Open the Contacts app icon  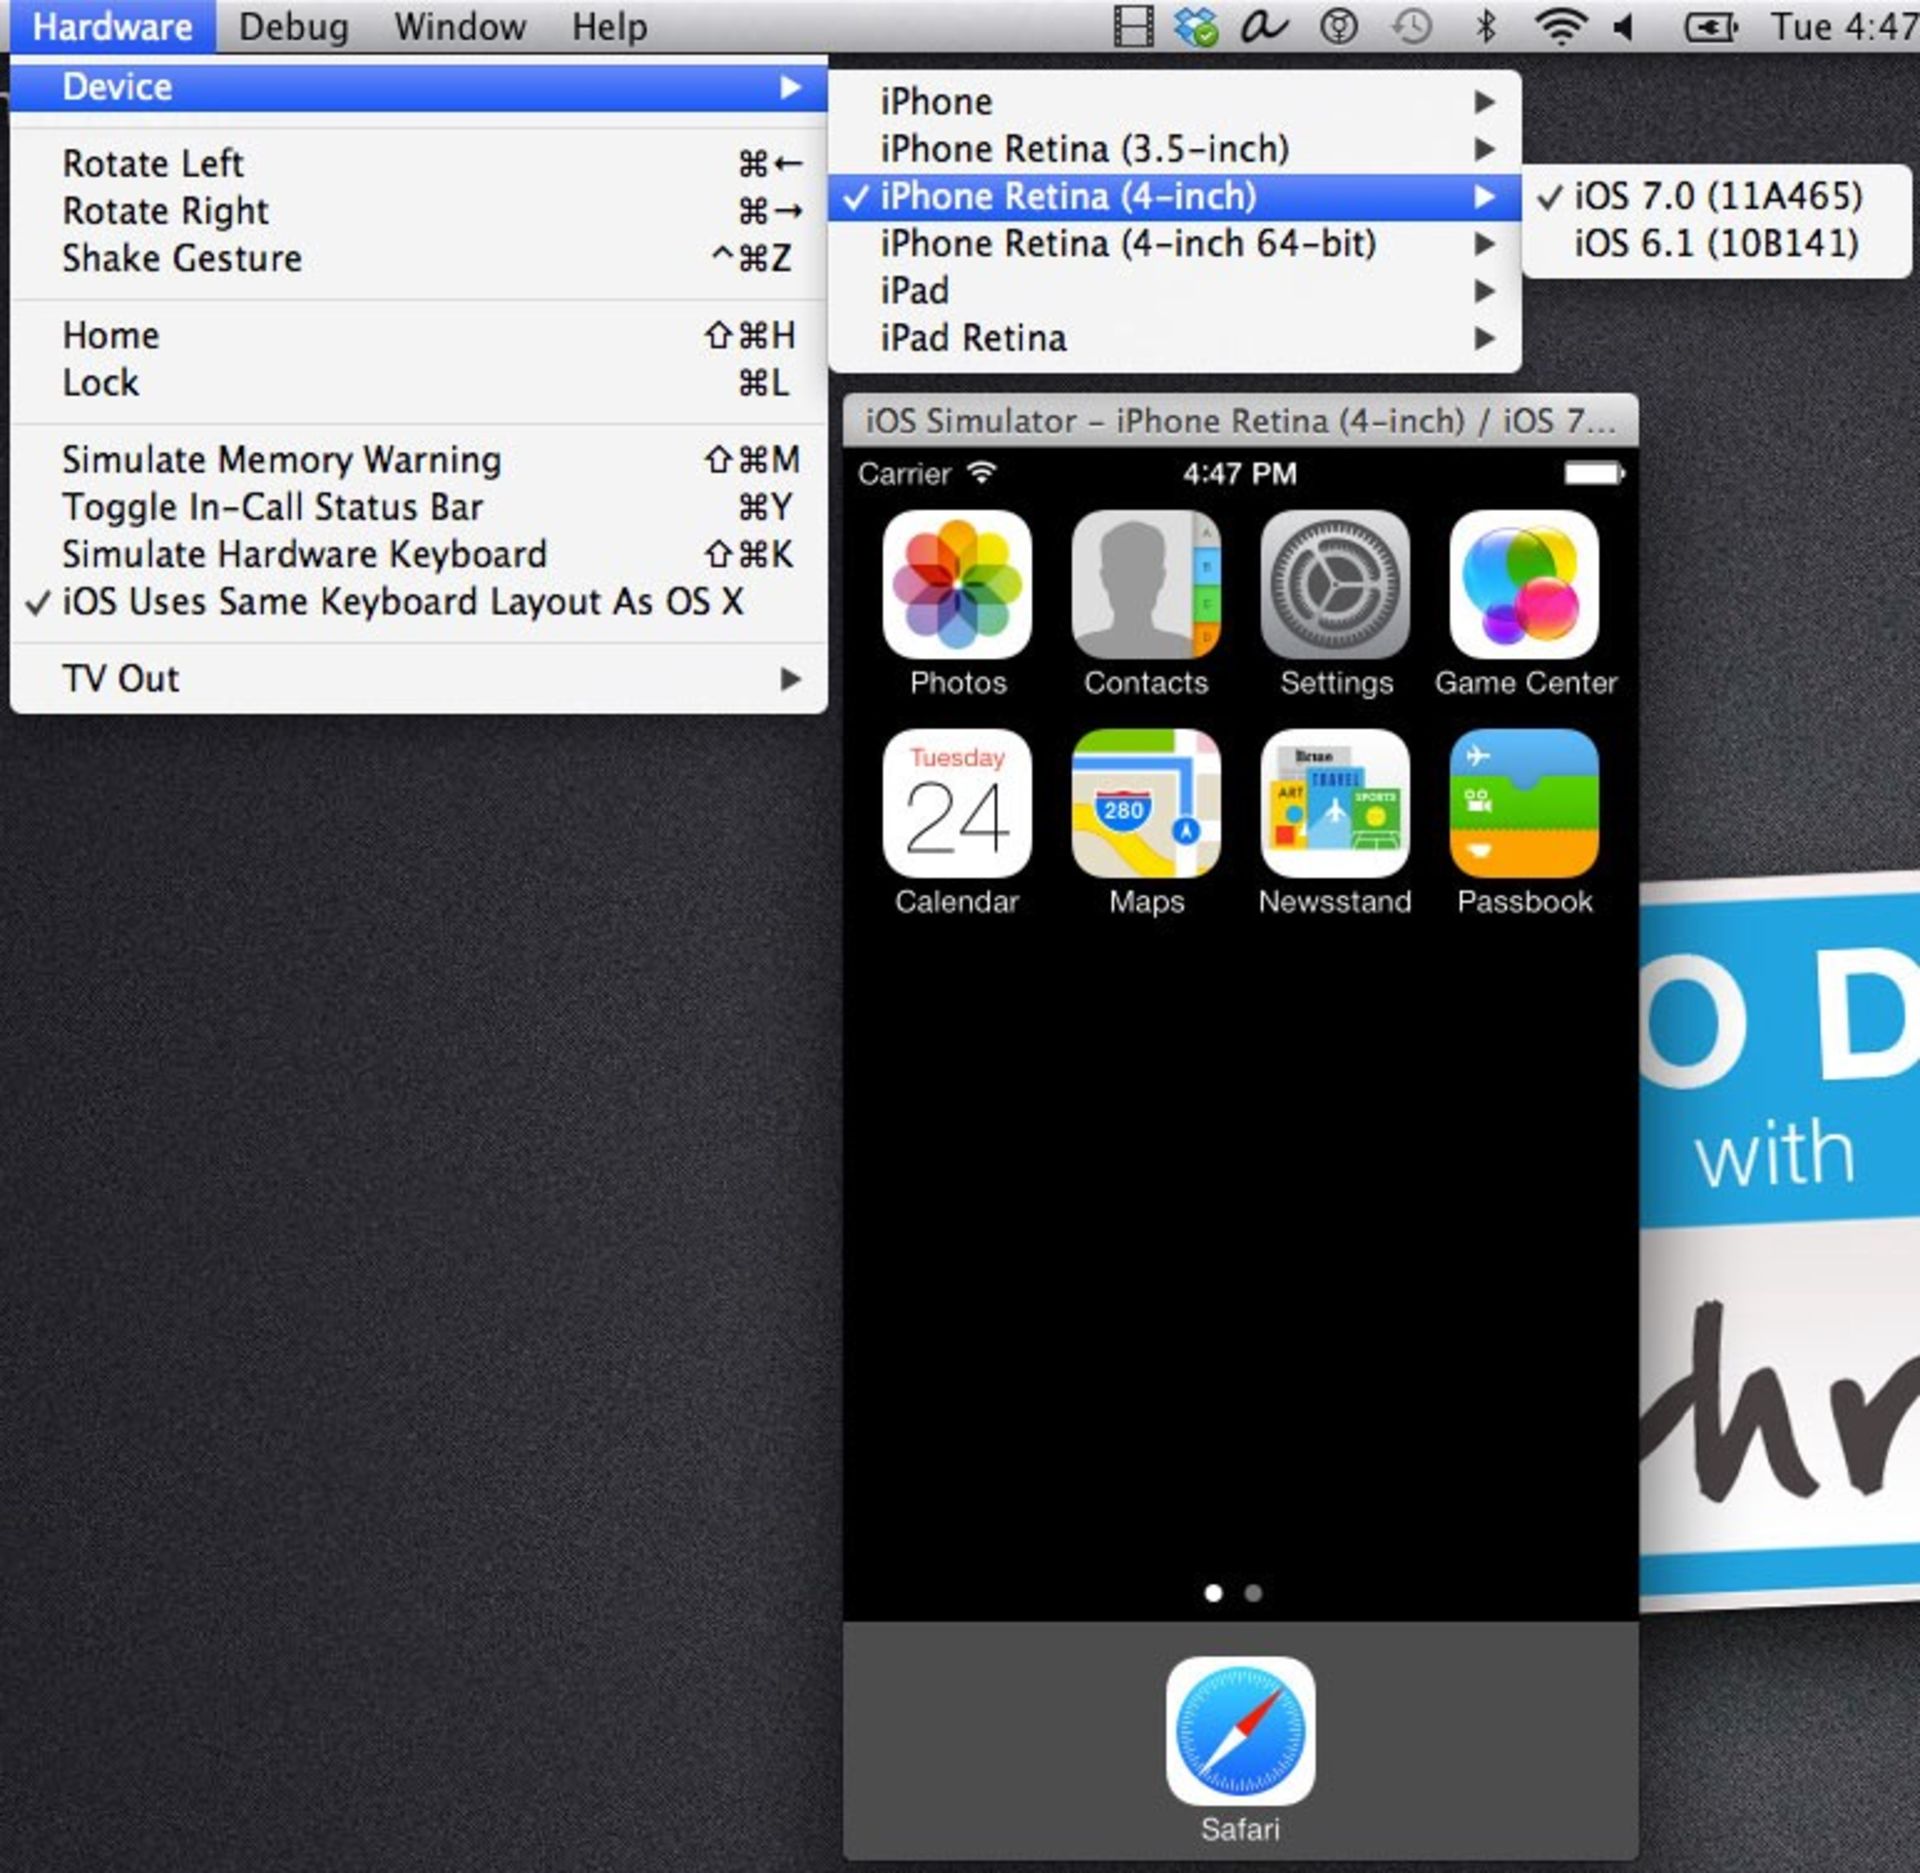1146,584
